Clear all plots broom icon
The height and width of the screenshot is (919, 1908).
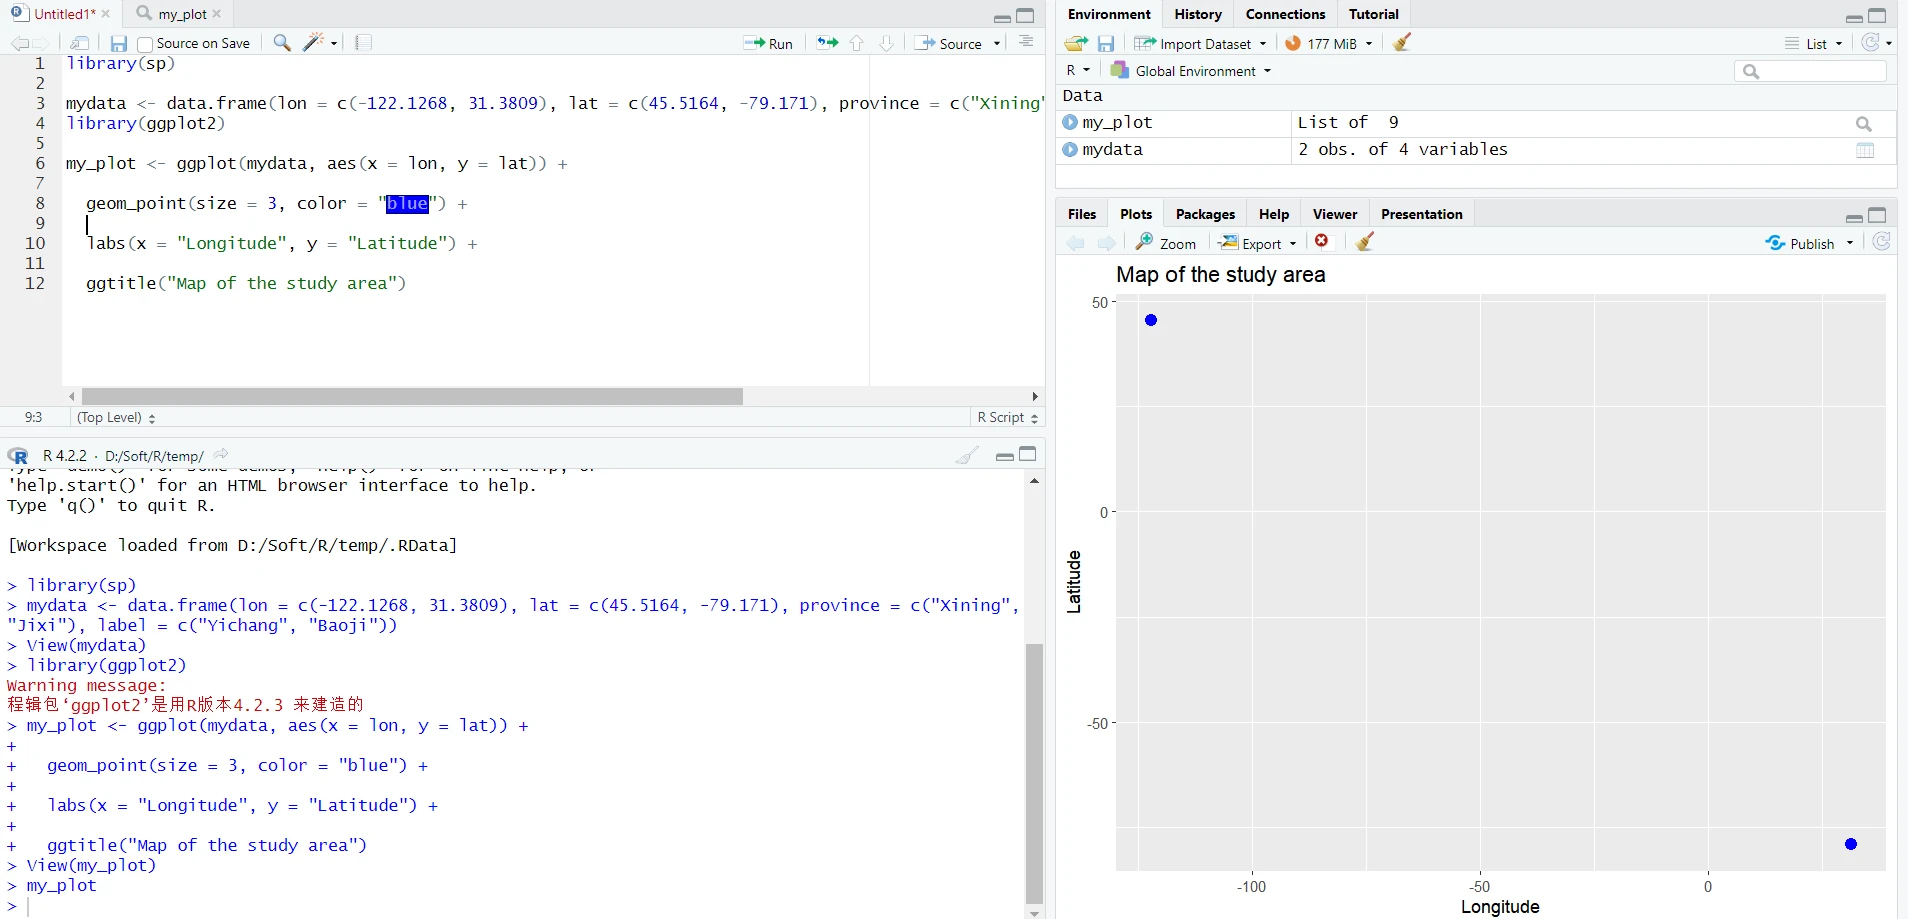1365,242
